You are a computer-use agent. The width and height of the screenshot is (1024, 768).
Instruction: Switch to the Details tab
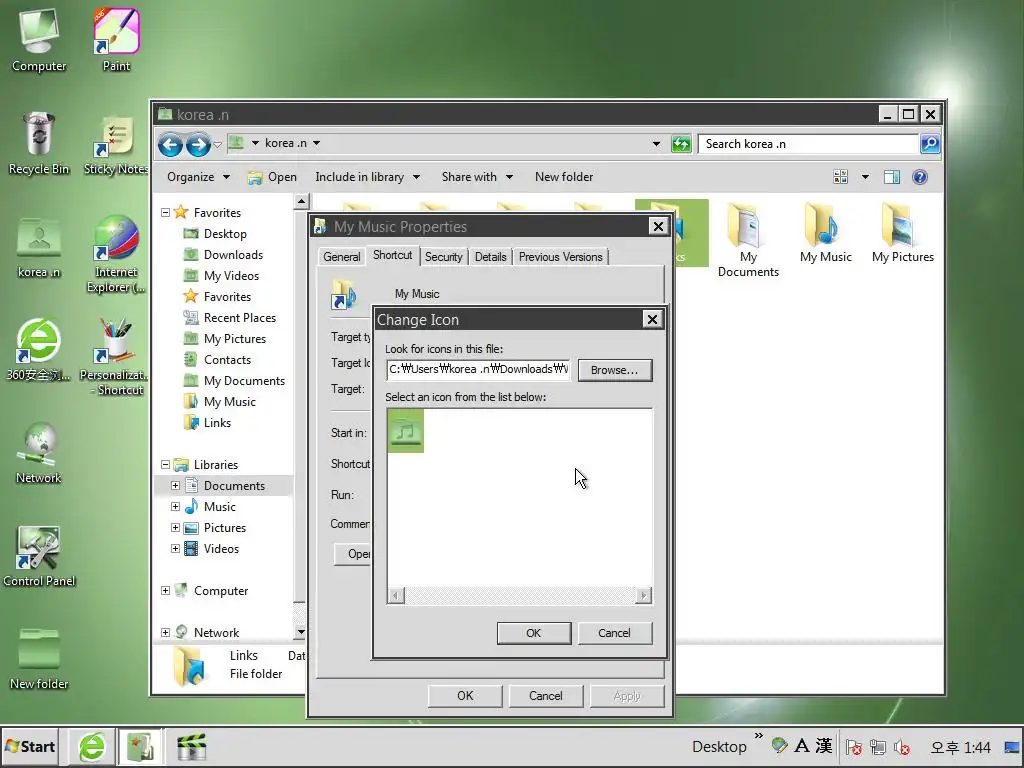click(490, 257)
